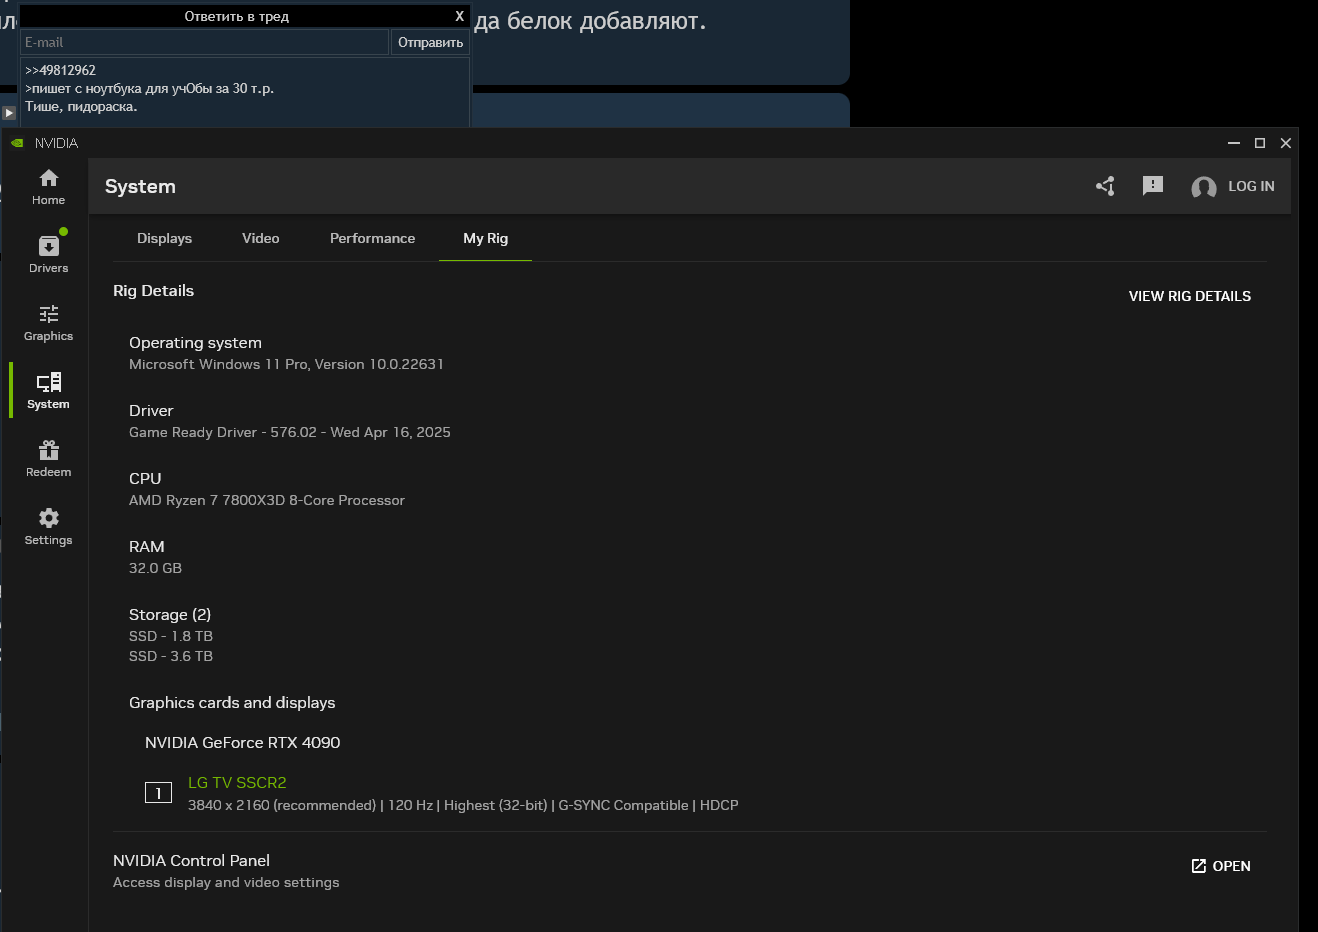The image size is (1318, 932).
Task: Click the 'SSD - 3.6 TB' storage entry
Action: 171,656
